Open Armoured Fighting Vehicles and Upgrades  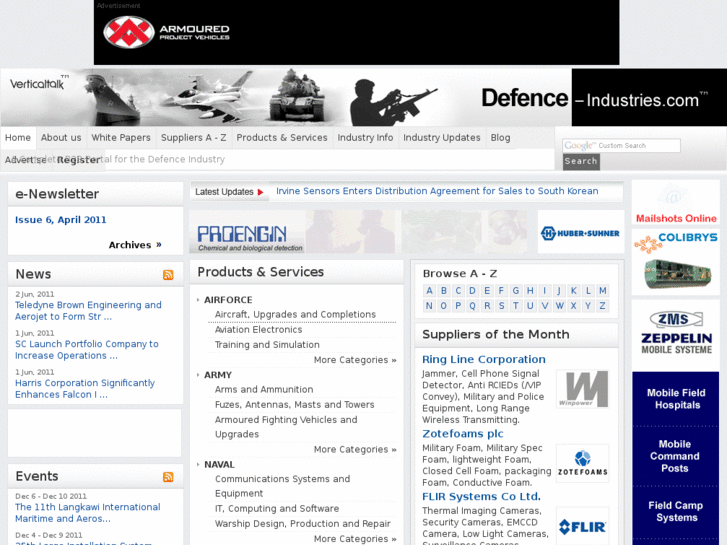click(x=286, y=427)
